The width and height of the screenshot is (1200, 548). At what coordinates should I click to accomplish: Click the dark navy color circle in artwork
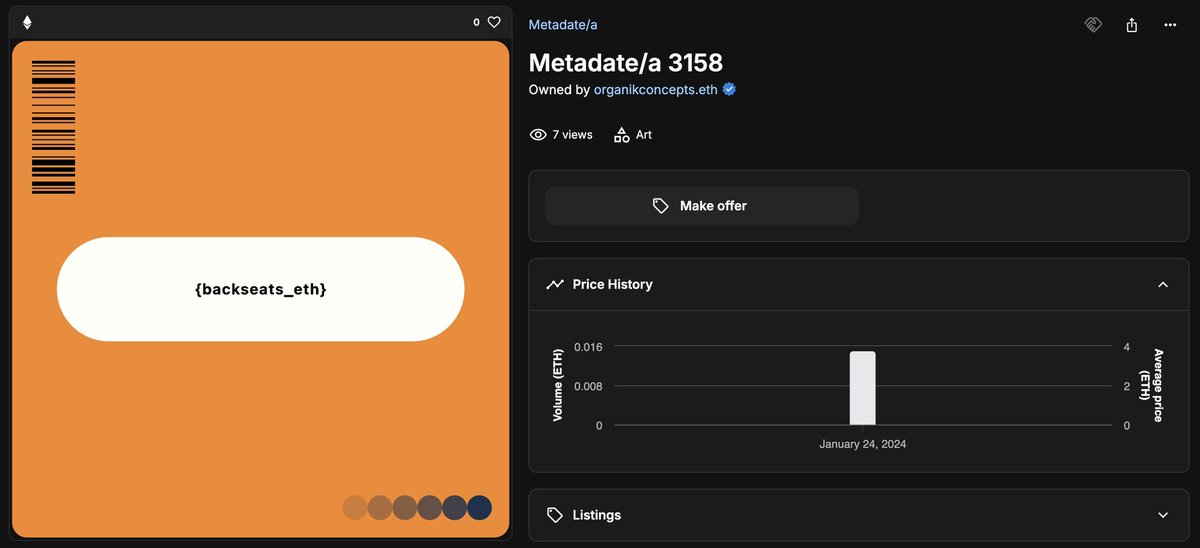pos(480,507)
